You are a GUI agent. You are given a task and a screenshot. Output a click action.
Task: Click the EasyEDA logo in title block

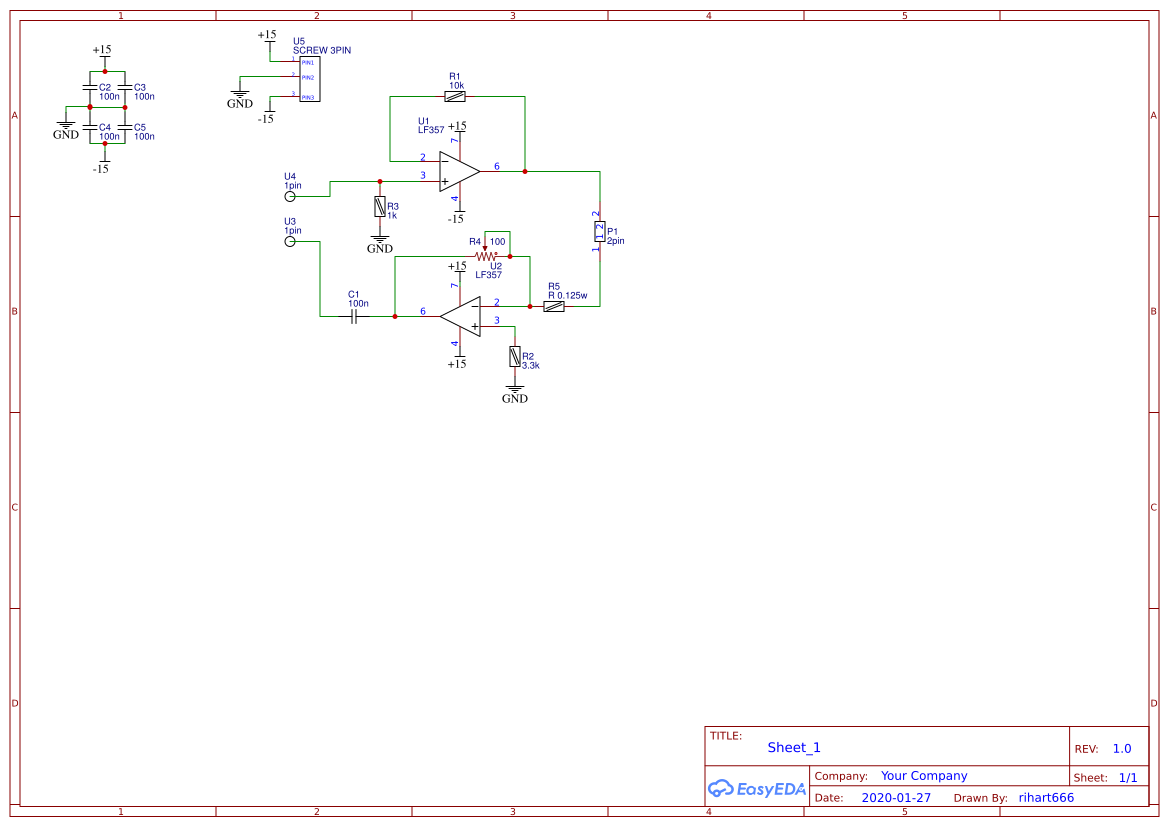[x=757, y=788]
